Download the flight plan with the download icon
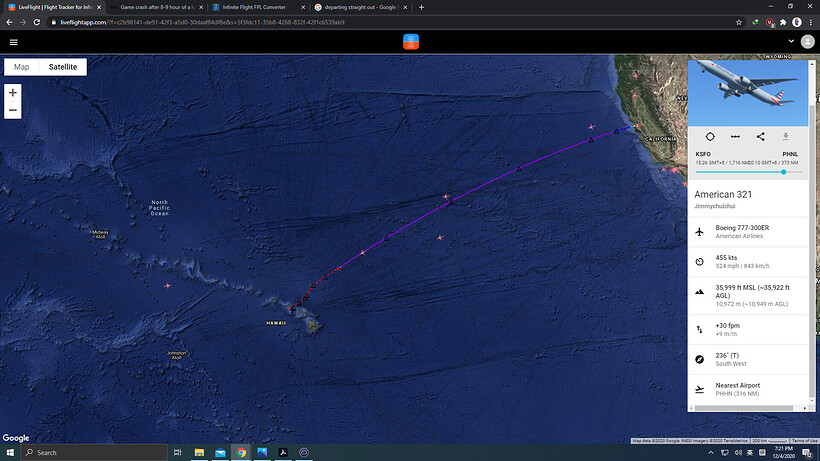The height and width of the screenshot is (461, 820). click(785, 136)
